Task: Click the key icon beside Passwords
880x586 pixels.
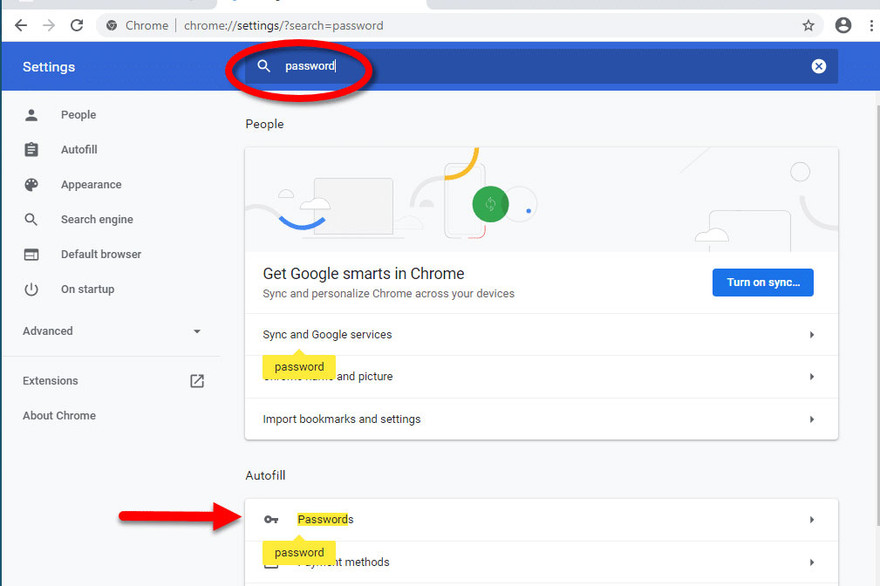Action: pos(271,519)
